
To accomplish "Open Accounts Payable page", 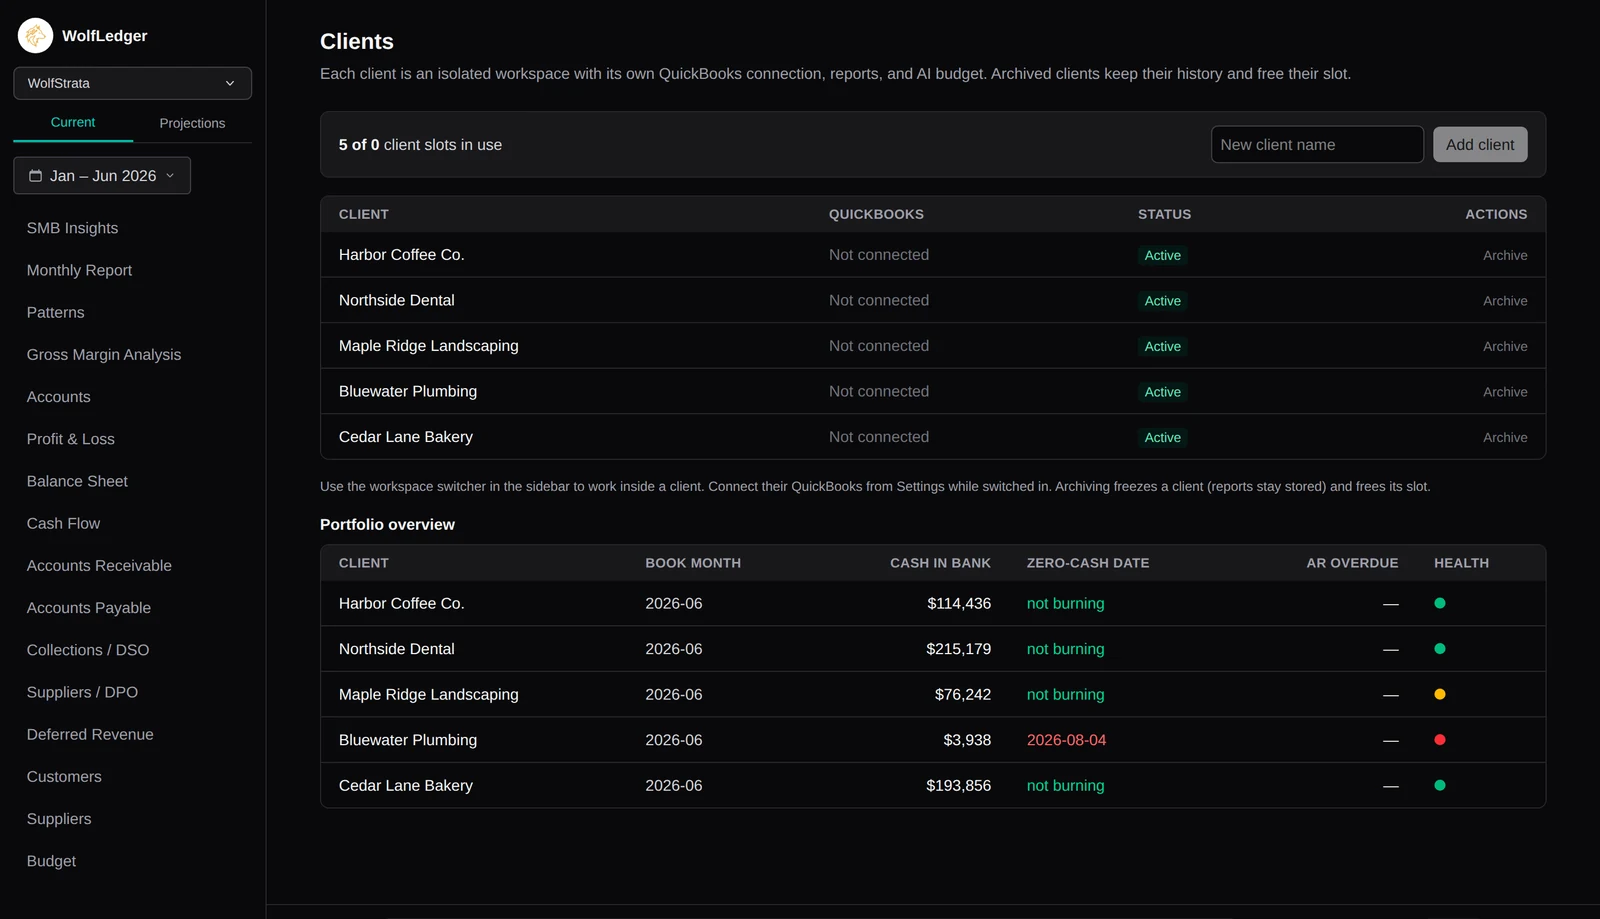I will (x=88, y=608).
